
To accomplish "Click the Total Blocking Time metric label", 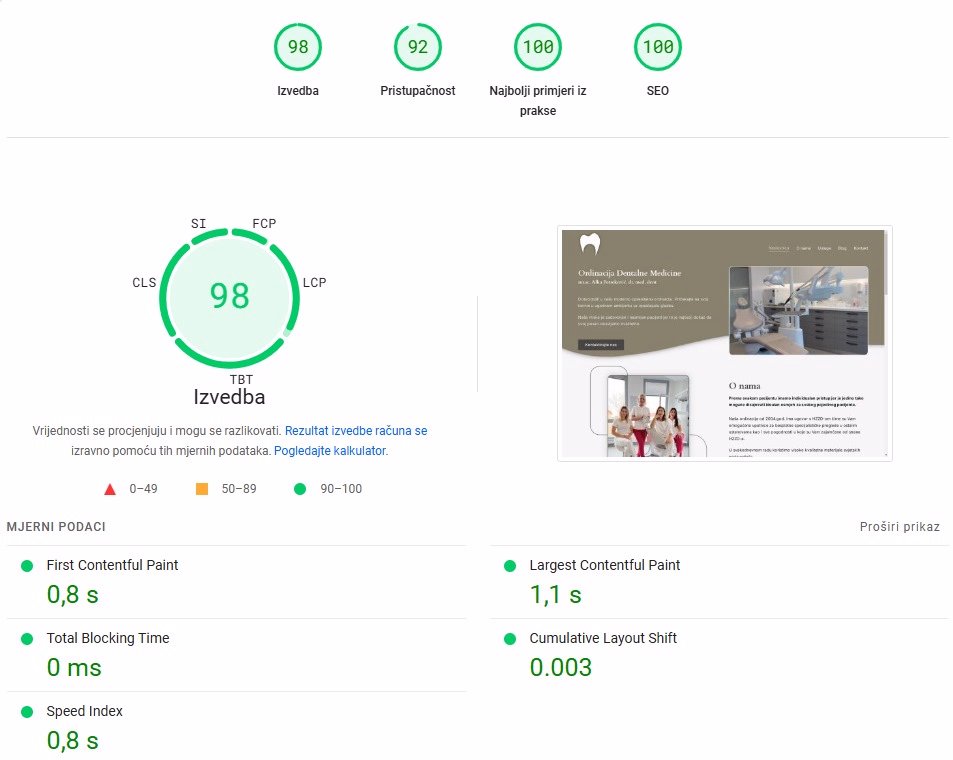I will pyautogui.click(x=108, y=638).
